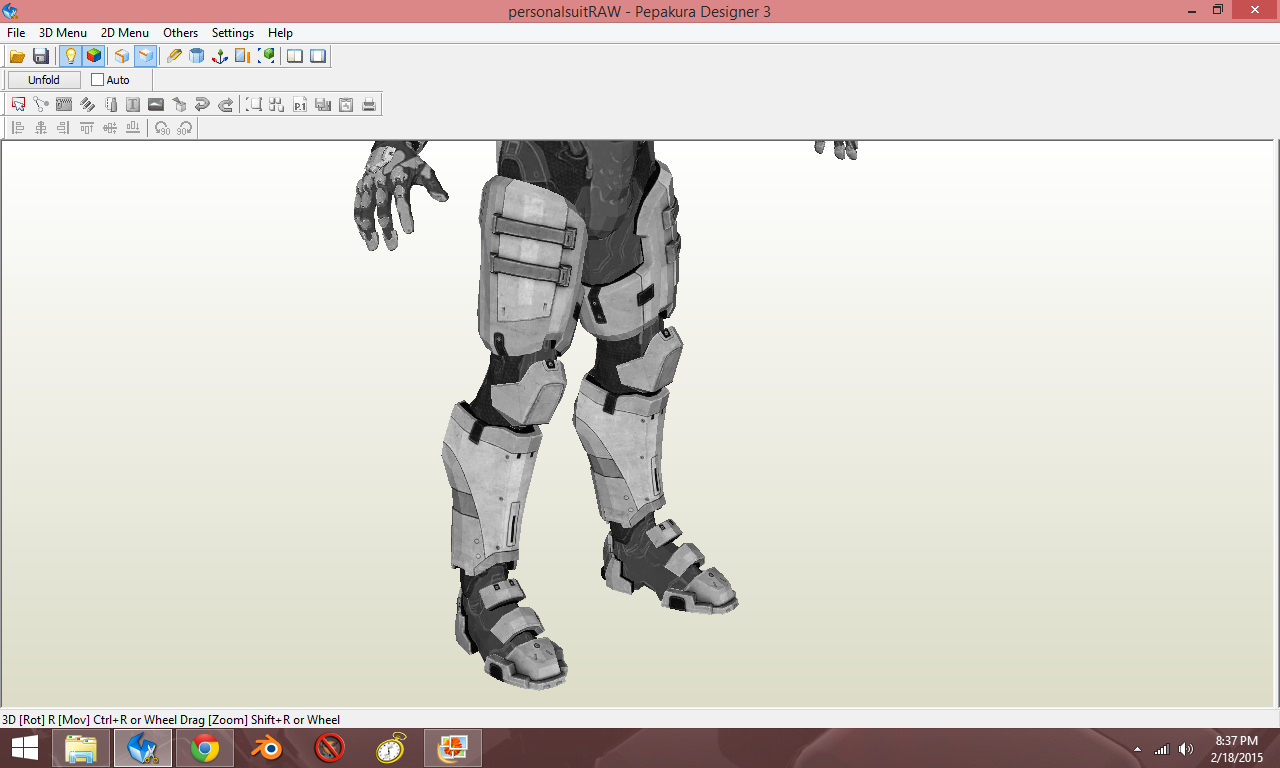Viewport: 1280px width, 768px height.
Task: Open a file with the folder icon
Action: (17, 56)
